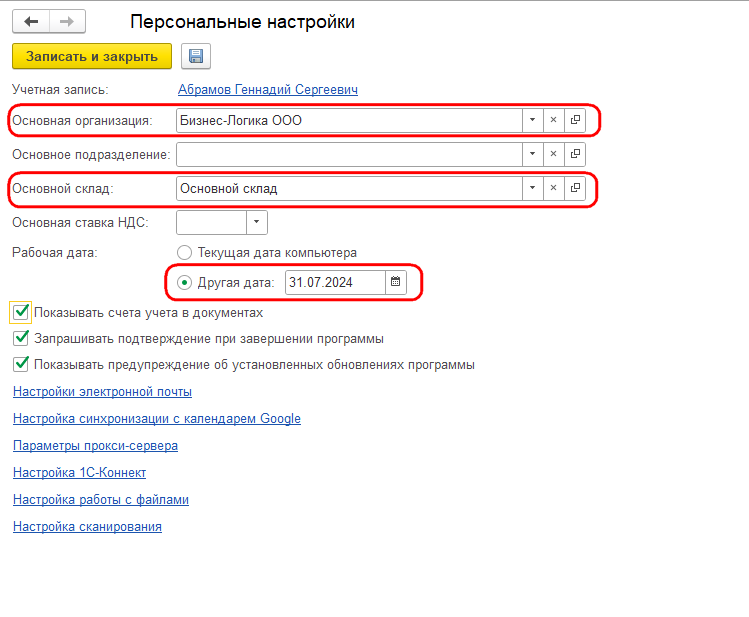
Task: Click the empty Основная ставка НДС field
Action: [x=212, y=222]
